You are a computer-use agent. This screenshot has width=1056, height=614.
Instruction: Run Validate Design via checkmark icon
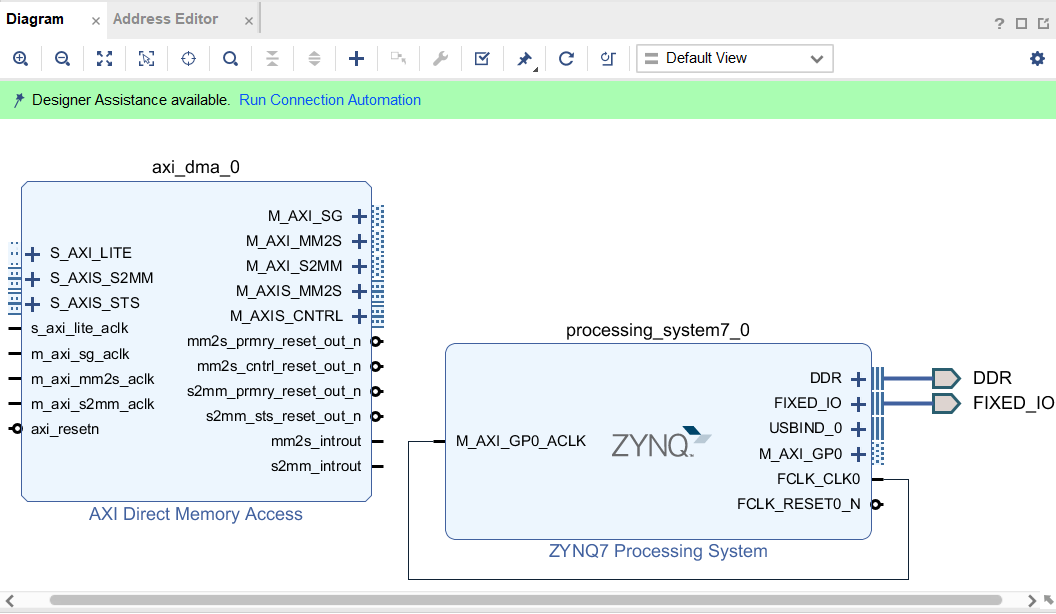[482, 58]
